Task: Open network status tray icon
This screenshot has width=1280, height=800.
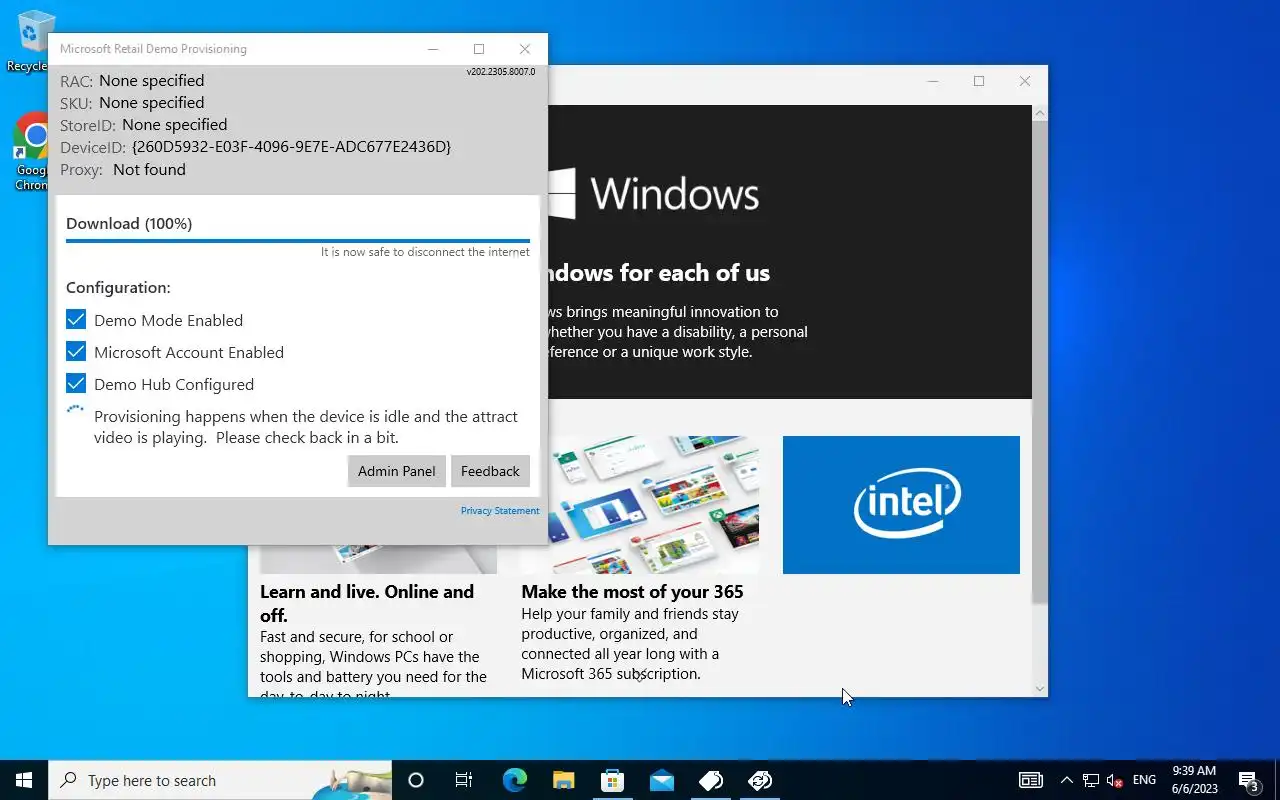Action: coord(1090,780)
